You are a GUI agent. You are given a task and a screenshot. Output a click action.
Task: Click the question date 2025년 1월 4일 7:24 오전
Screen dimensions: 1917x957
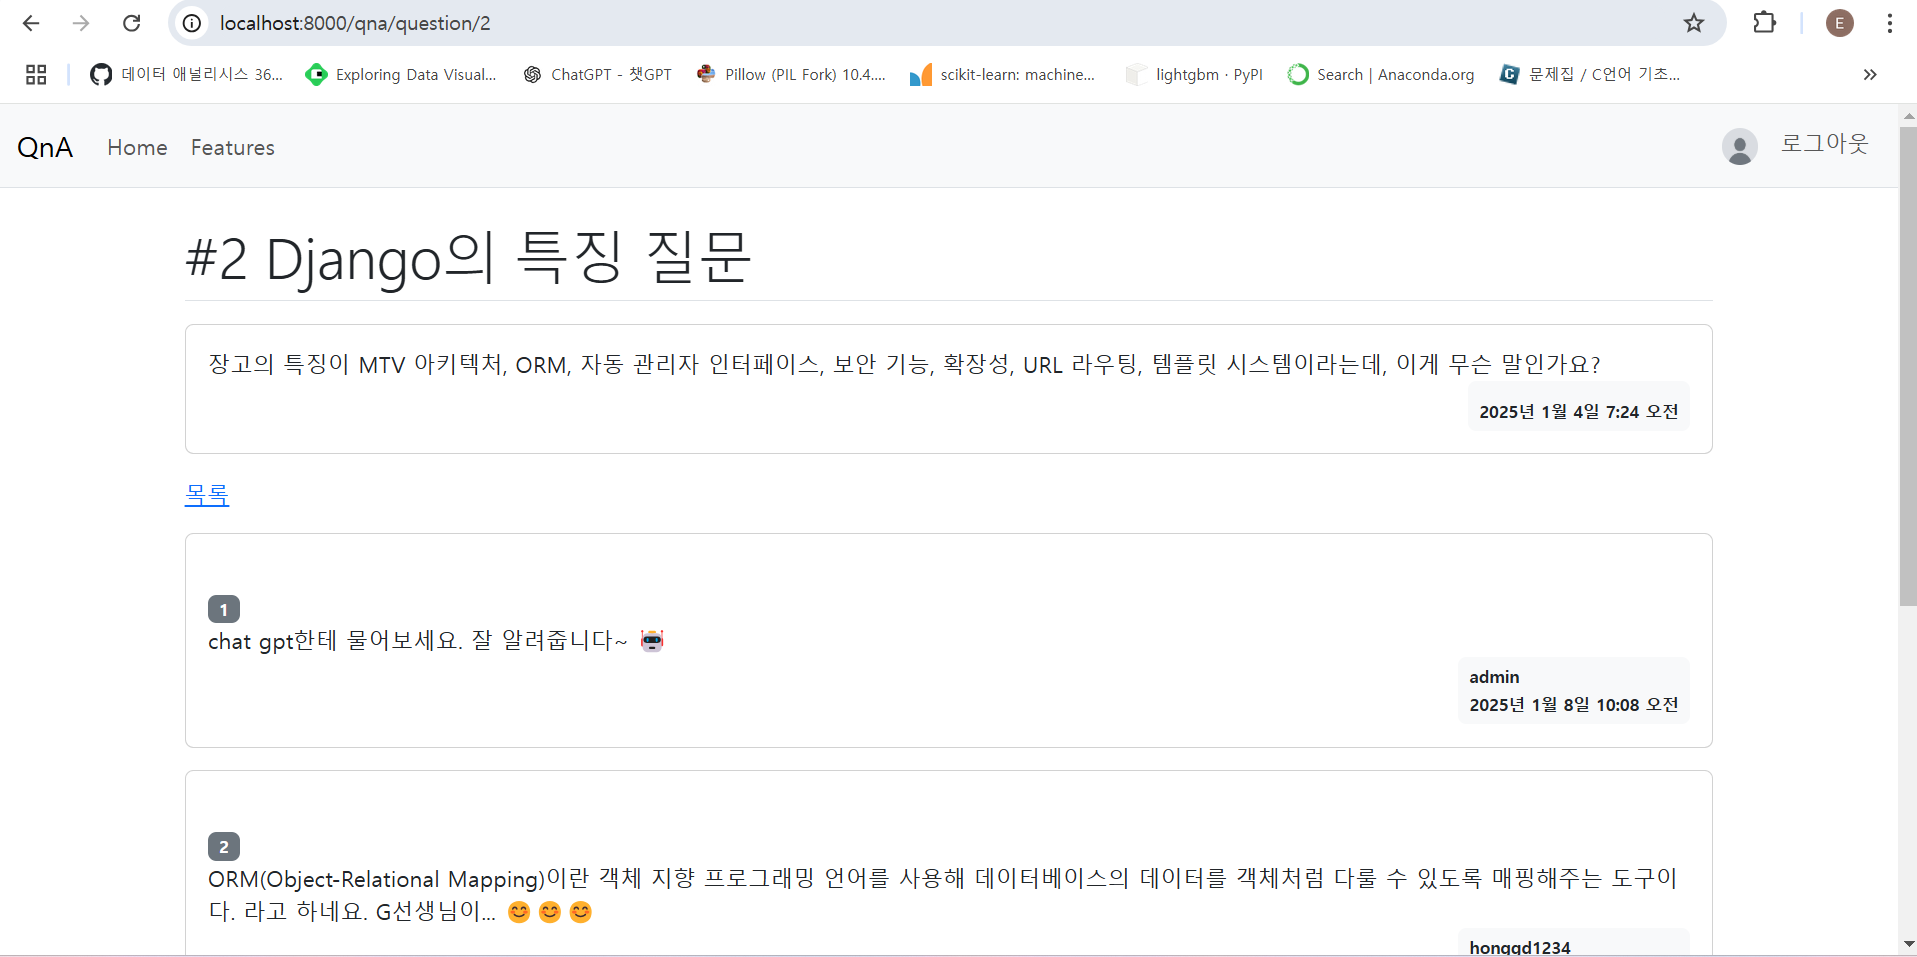pos(1578,411)
